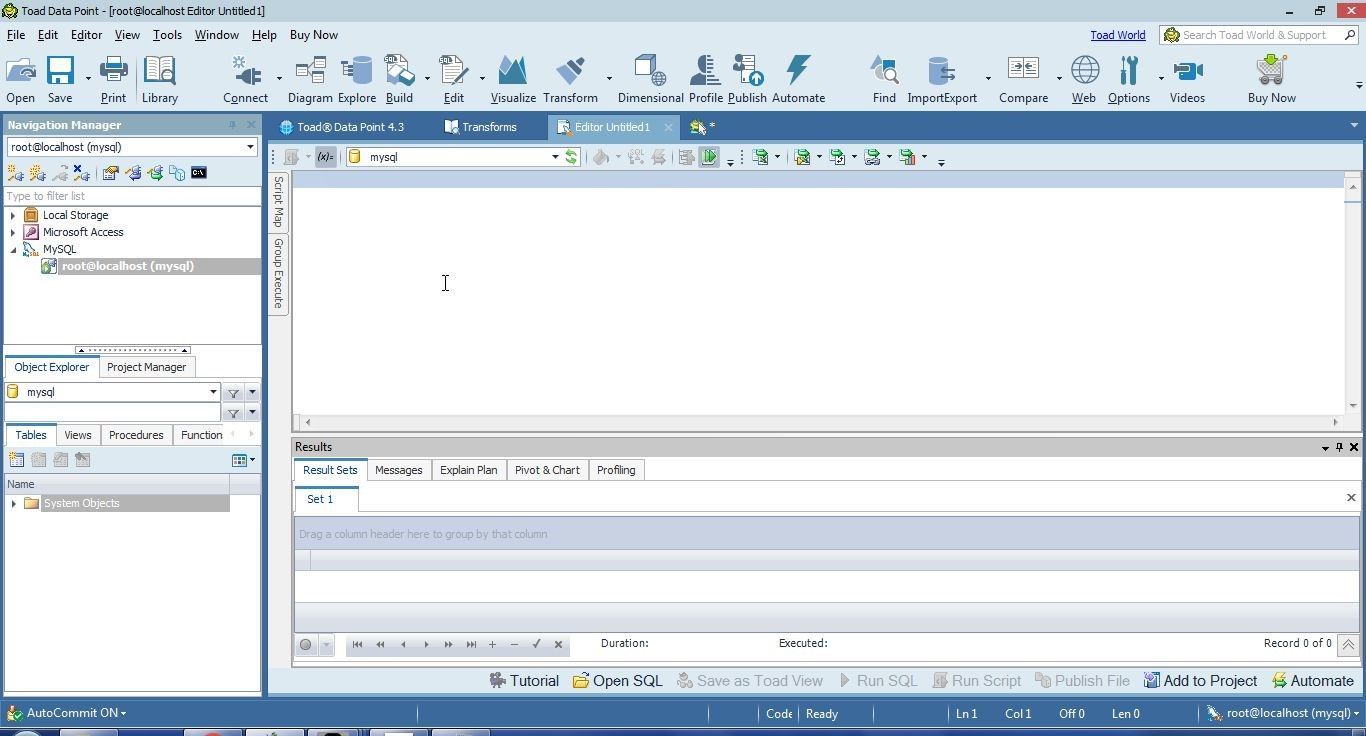
Task: Open the Compare tool
Action: 1023,79
